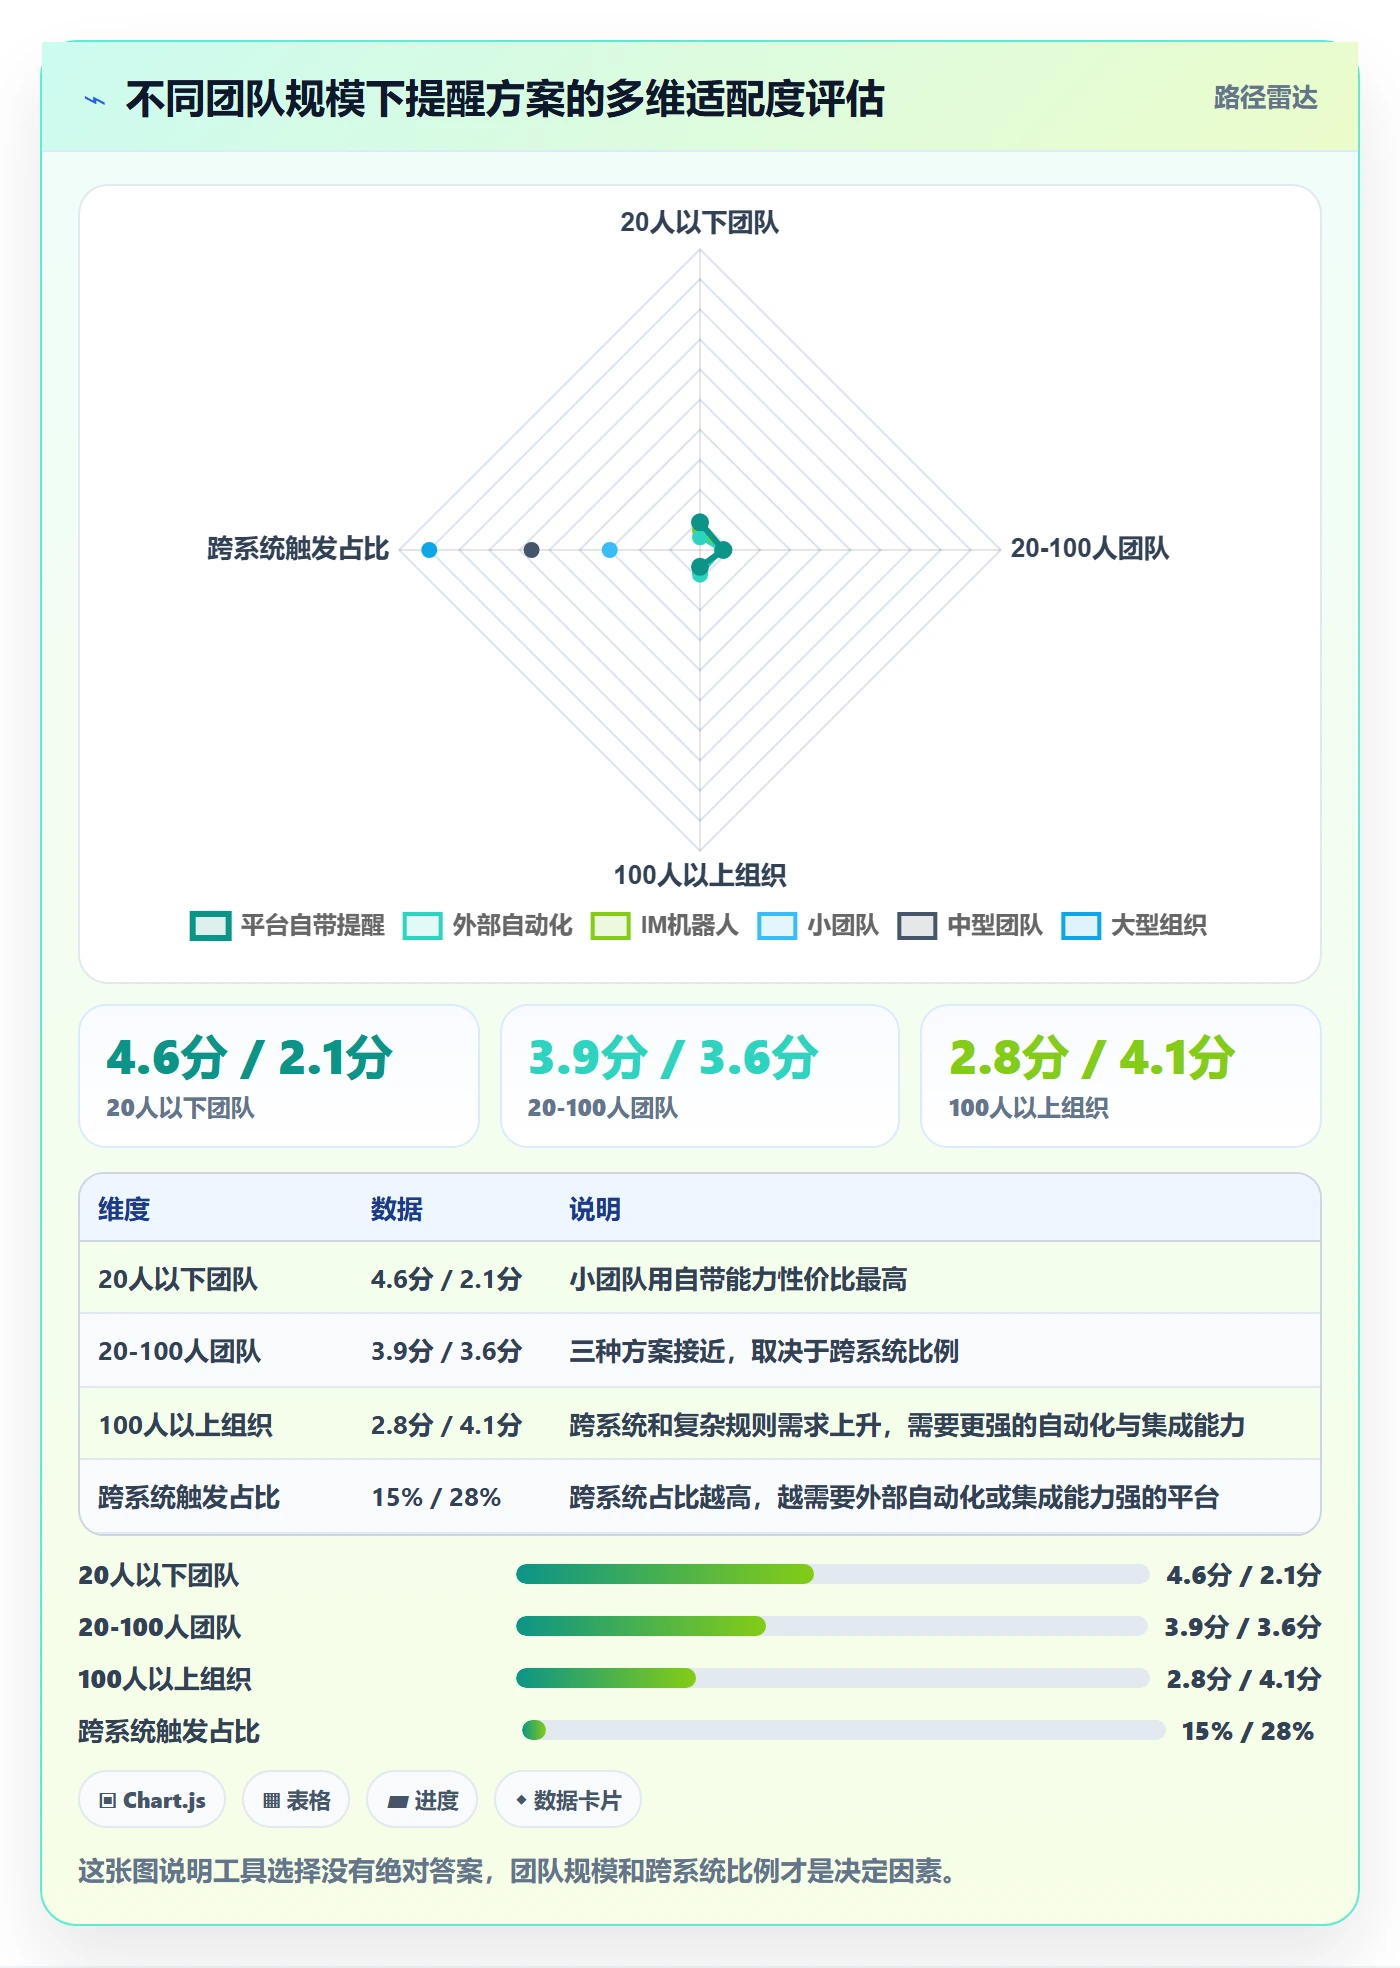Click the 100人以上组织 table row label
This screenshot has width=1400, height=1968.
click(x=185, y=1425)
